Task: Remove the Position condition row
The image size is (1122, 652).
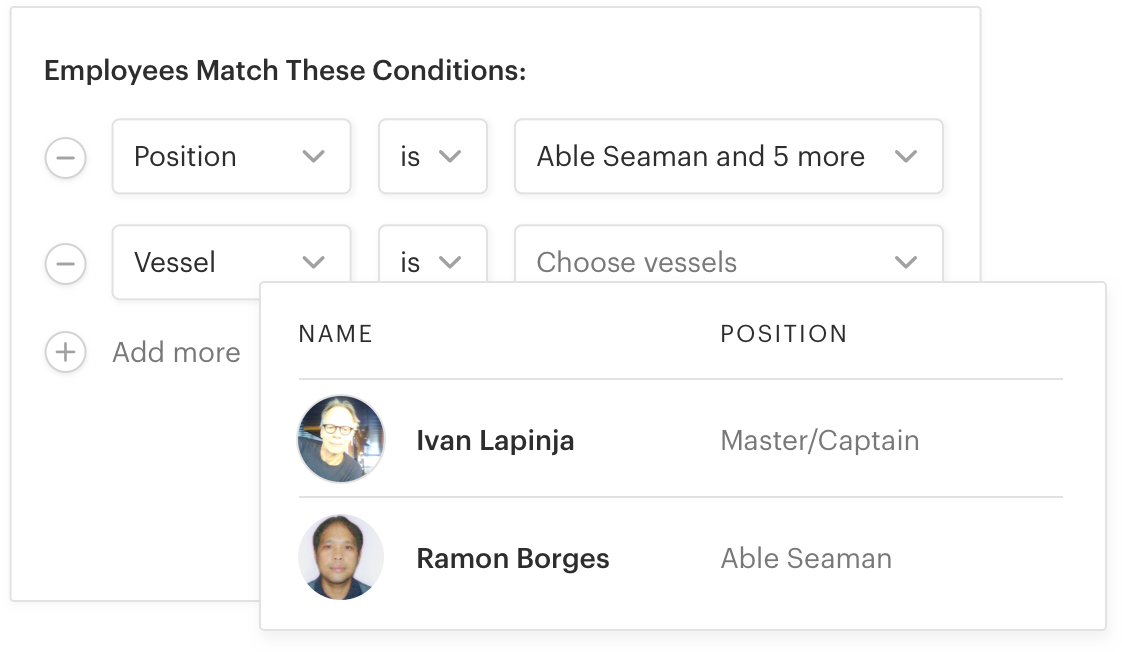Action: click(65, 158)
